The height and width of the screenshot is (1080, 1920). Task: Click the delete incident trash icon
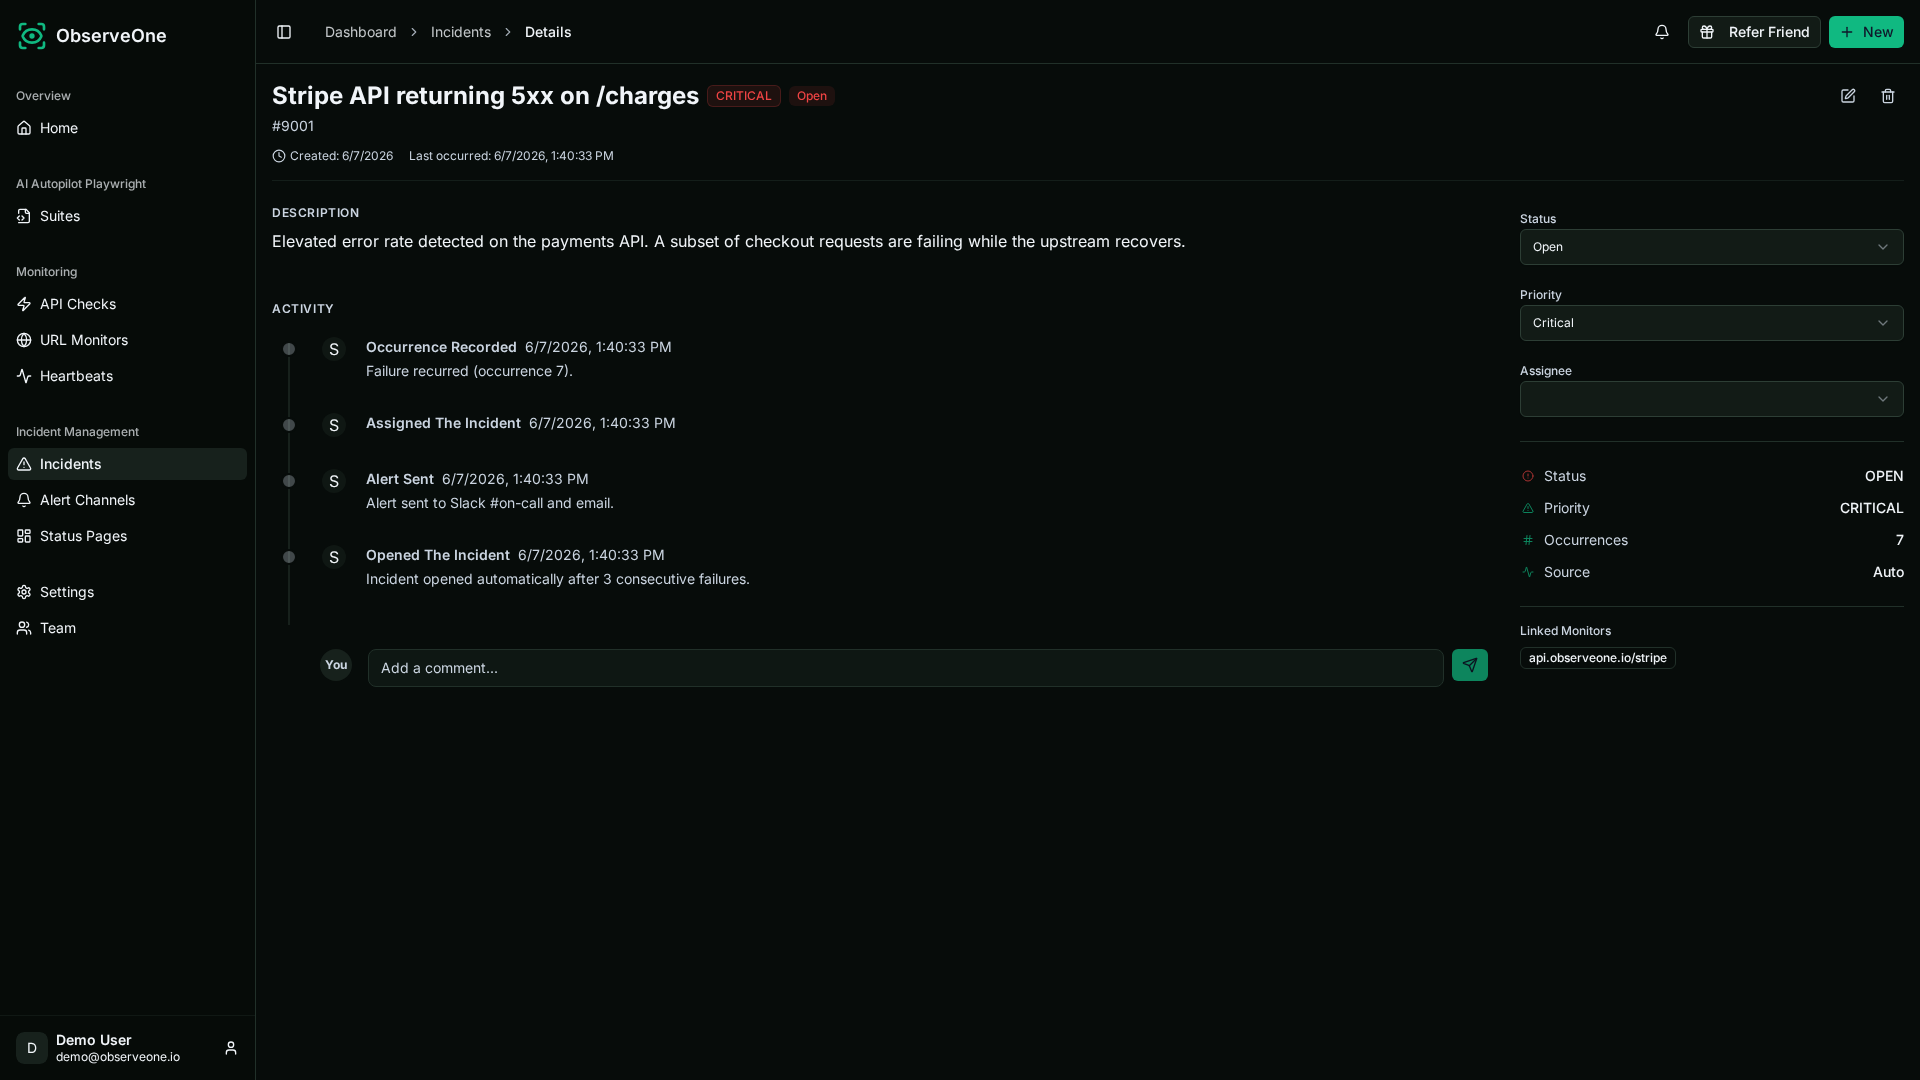coord(1888,96)
